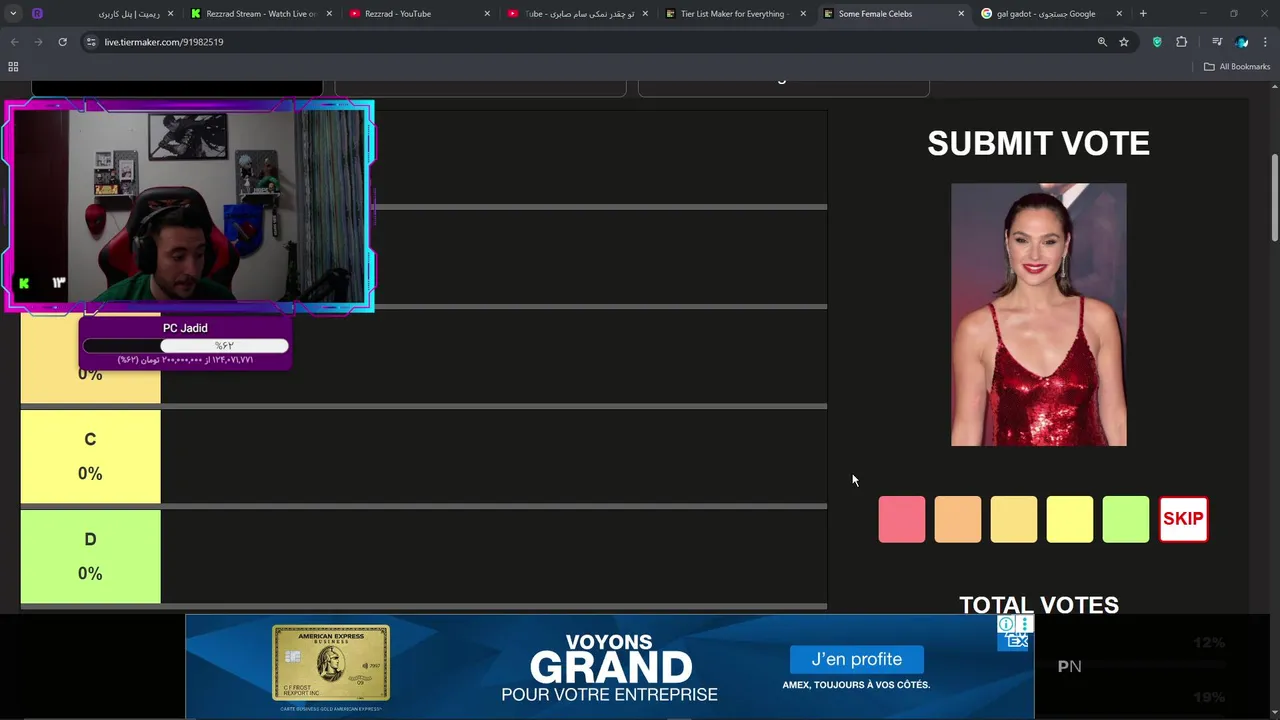Click the page vertical scrollbar

click(x=1274, y=196)
